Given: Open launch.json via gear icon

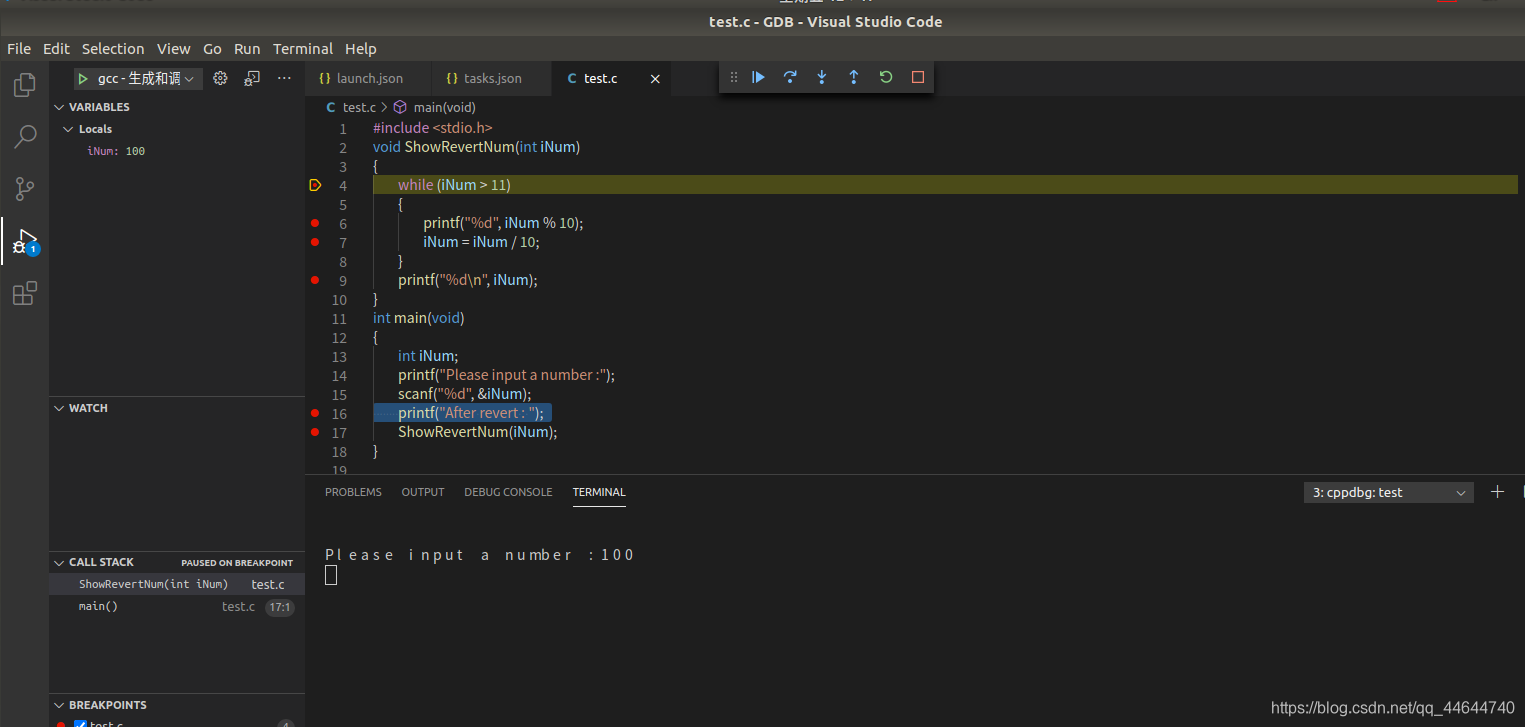Looking at the screenshot, I should coord(221,78).
